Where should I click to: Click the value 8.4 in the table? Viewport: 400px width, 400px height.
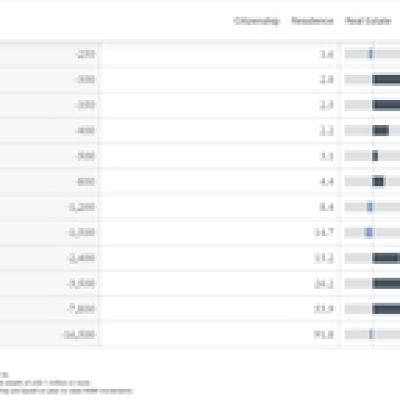pos(326,207)
